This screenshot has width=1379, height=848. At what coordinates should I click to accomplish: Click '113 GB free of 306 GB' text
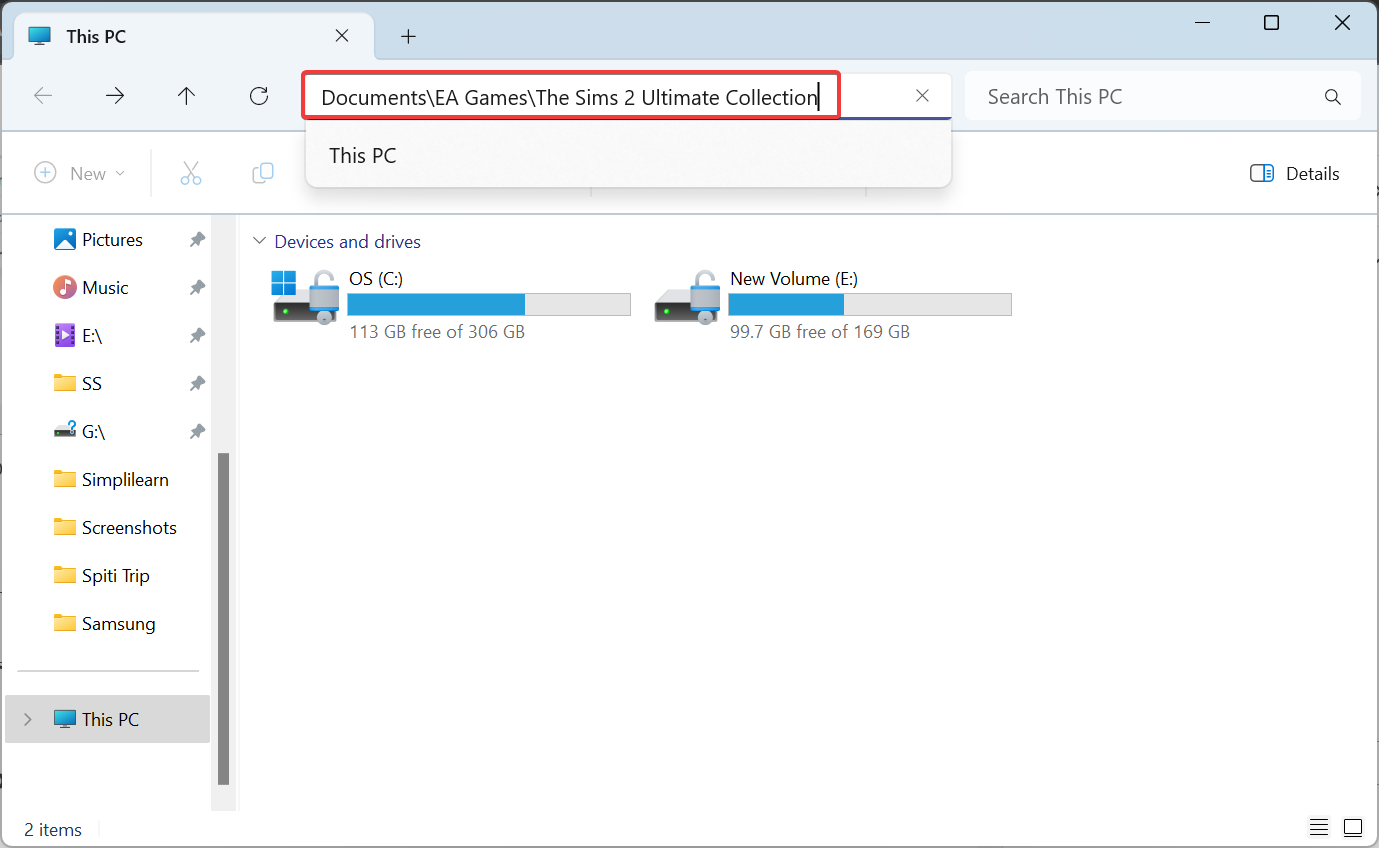437,331
